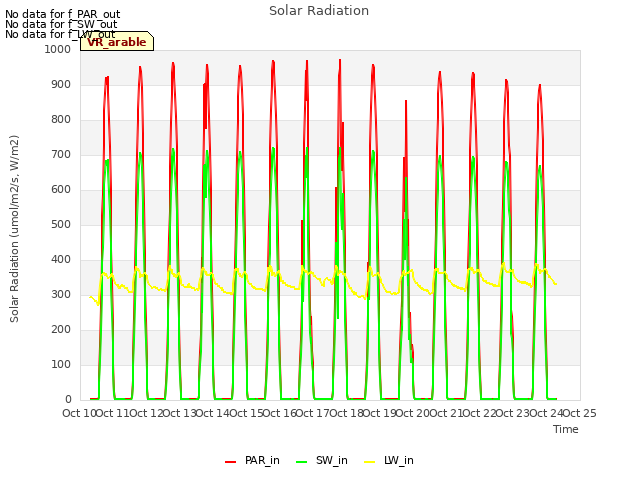Screen dimensions: 640x480
Task: Click the VR_arable annotation box
Action: click(x=117, y=41)
